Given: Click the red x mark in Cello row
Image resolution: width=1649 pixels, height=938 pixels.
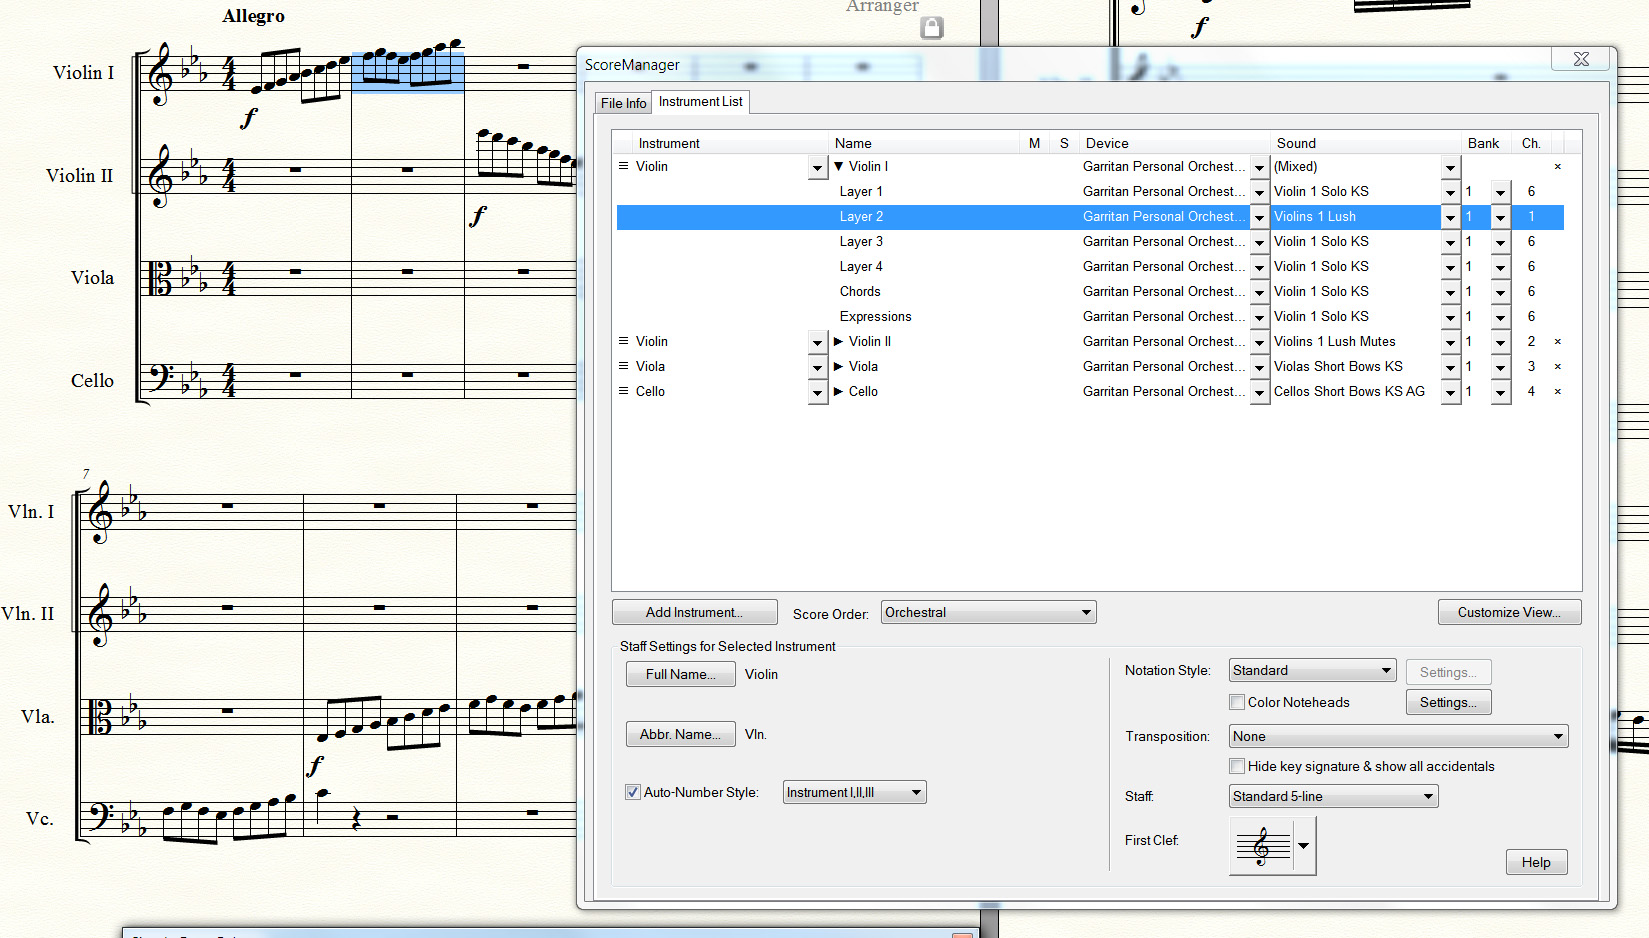Looking at the screenshot, I should (1557, 392).
